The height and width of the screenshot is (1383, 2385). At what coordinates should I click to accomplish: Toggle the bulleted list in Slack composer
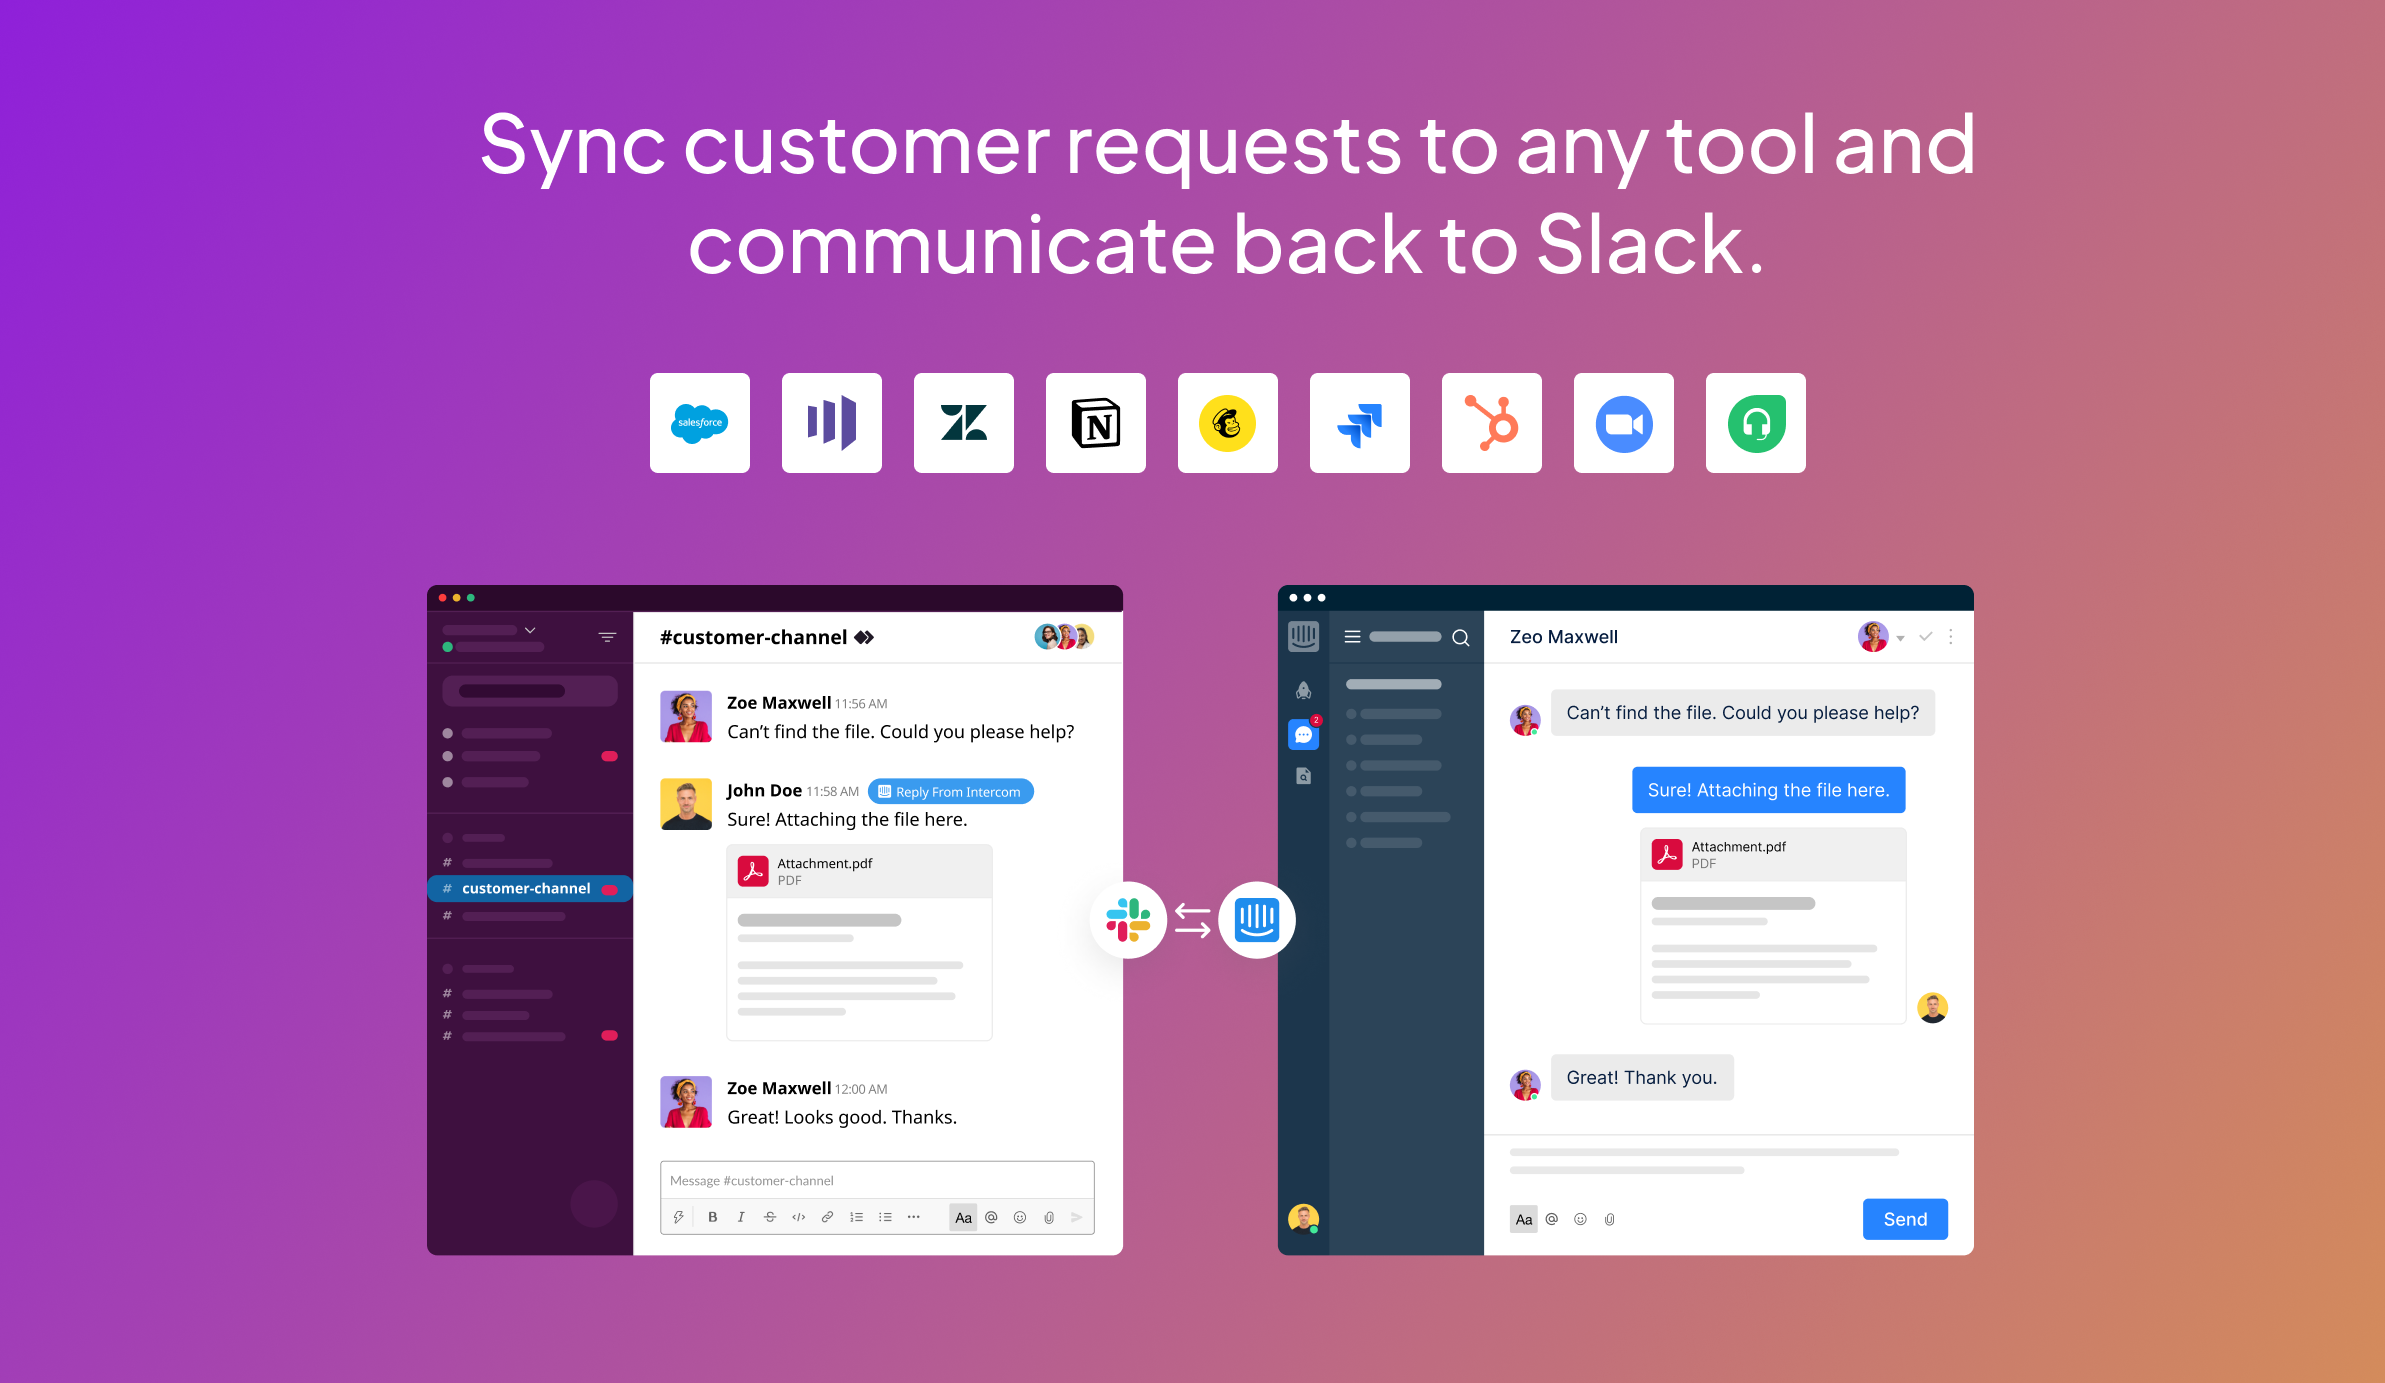pos(885,1217)
